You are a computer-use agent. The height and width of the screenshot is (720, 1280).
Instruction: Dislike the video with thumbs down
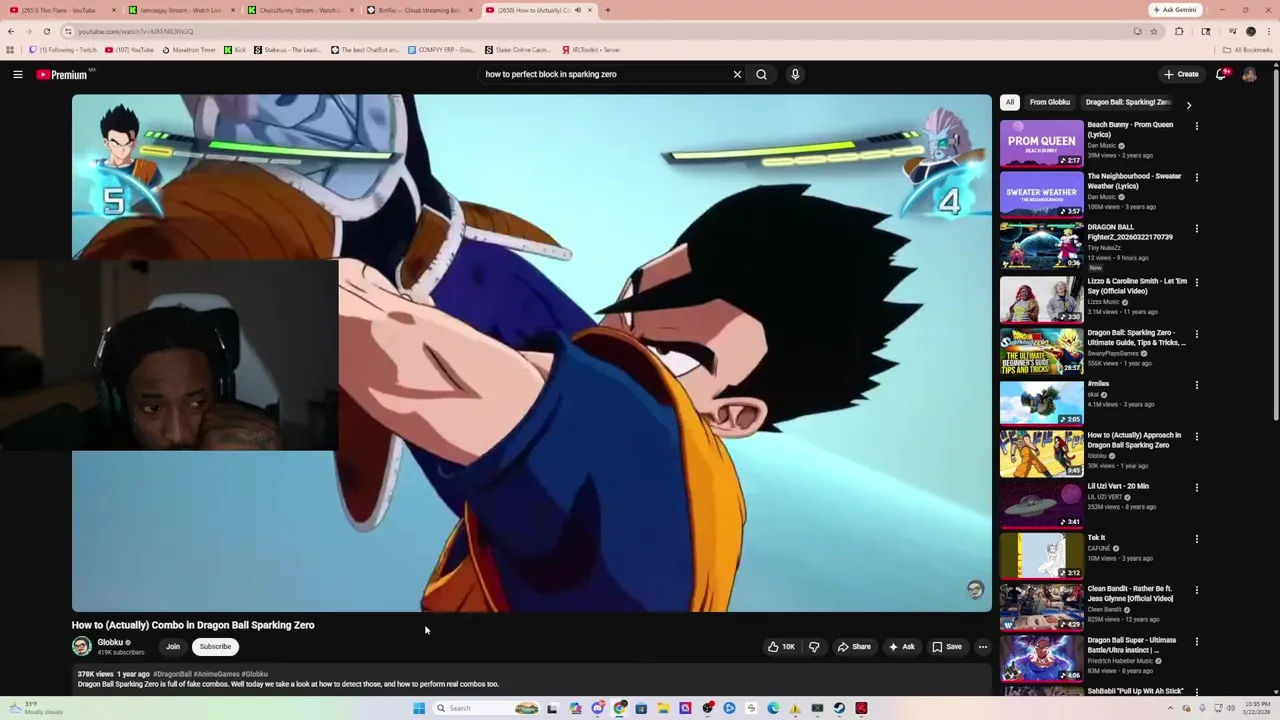pos(814,647)
